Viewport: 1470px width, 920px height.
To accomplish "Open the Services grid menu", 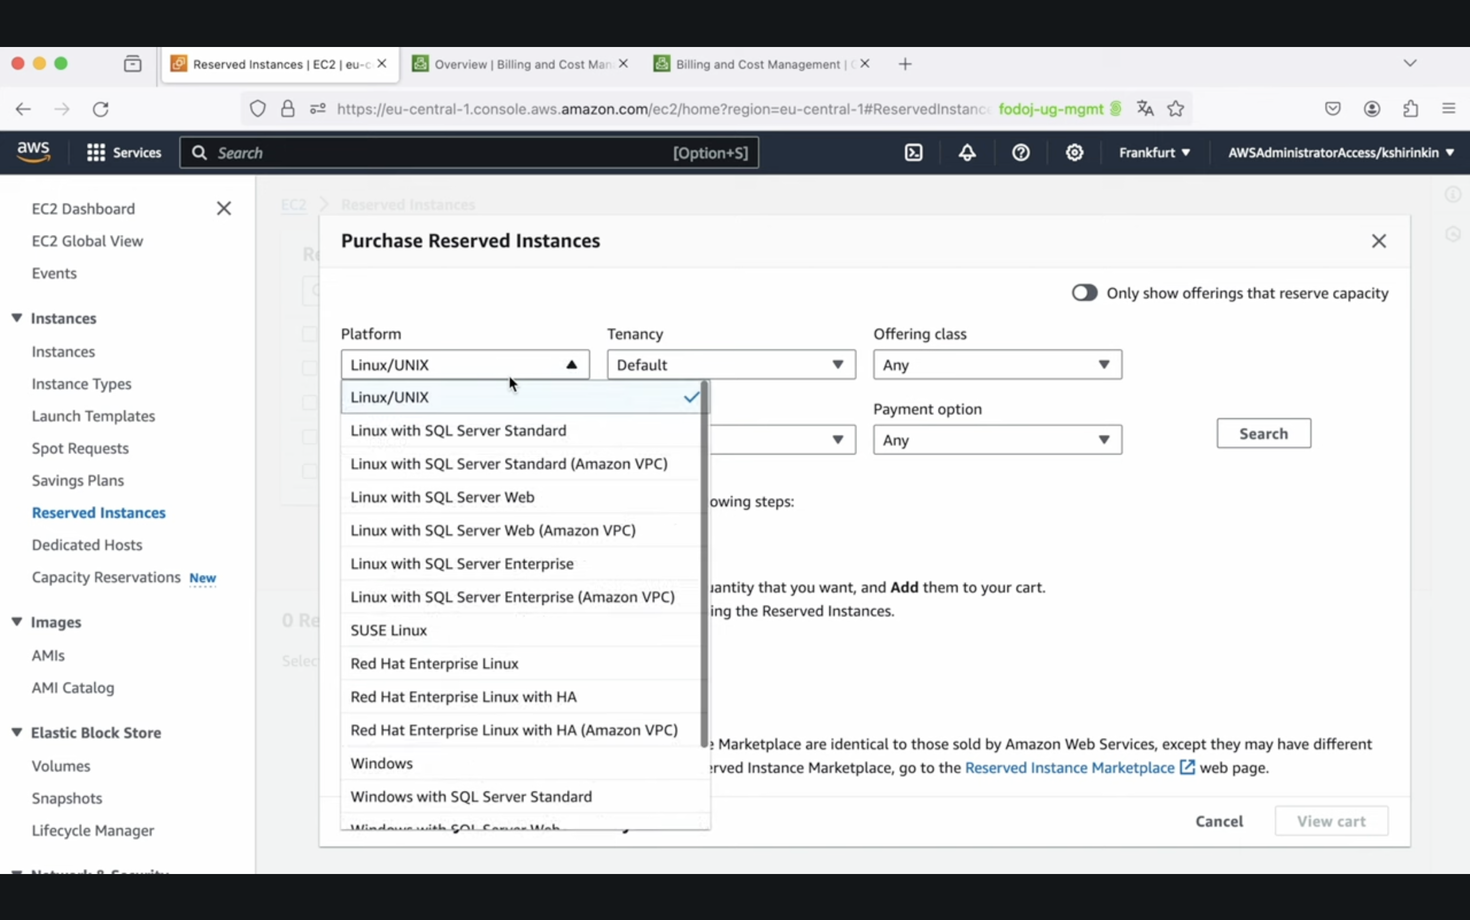I will coord(124,153).
